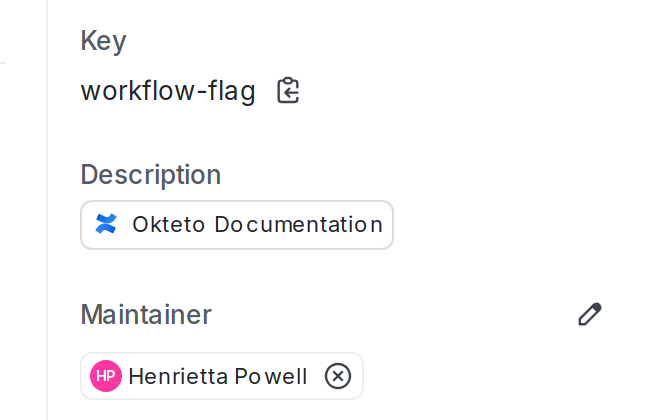
Task: Click the workflow-flag key value
Action: pos(168,91)
